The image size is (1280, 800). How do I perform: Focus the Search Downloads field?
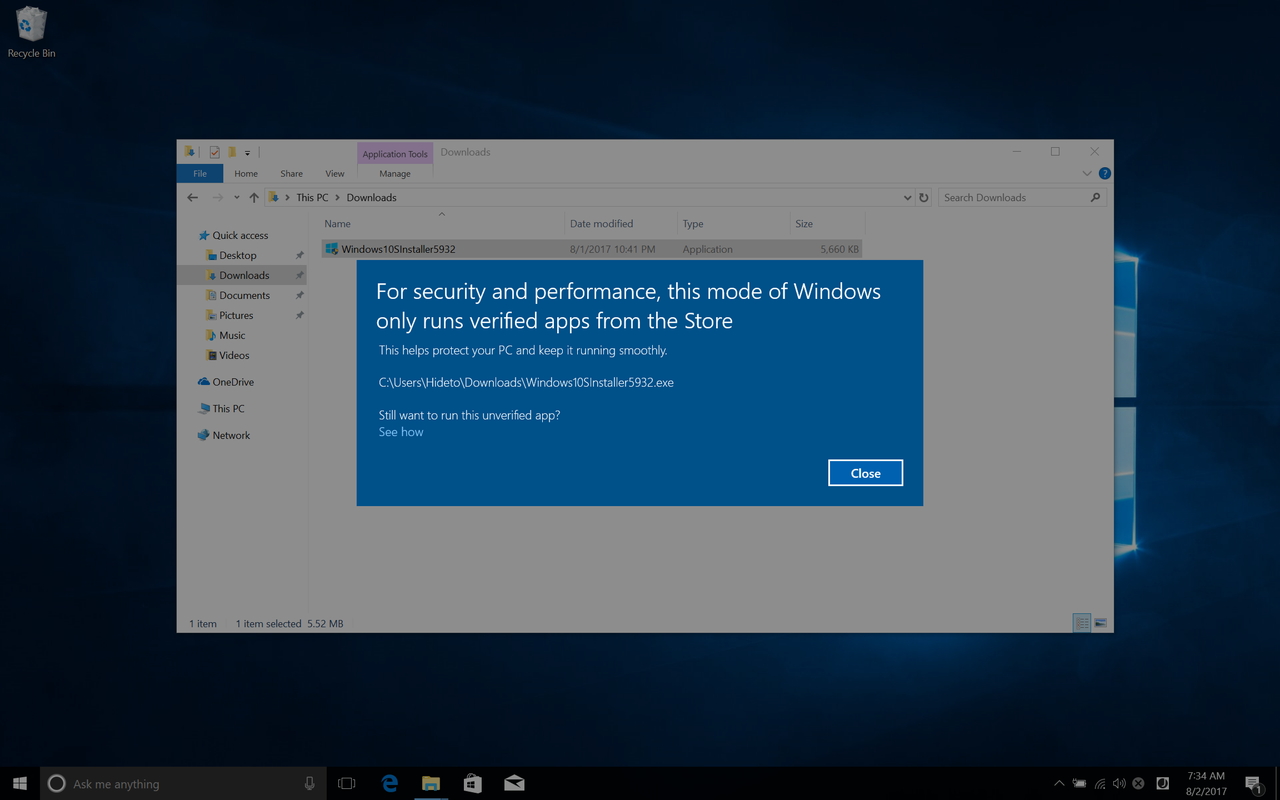(1022, 198)
